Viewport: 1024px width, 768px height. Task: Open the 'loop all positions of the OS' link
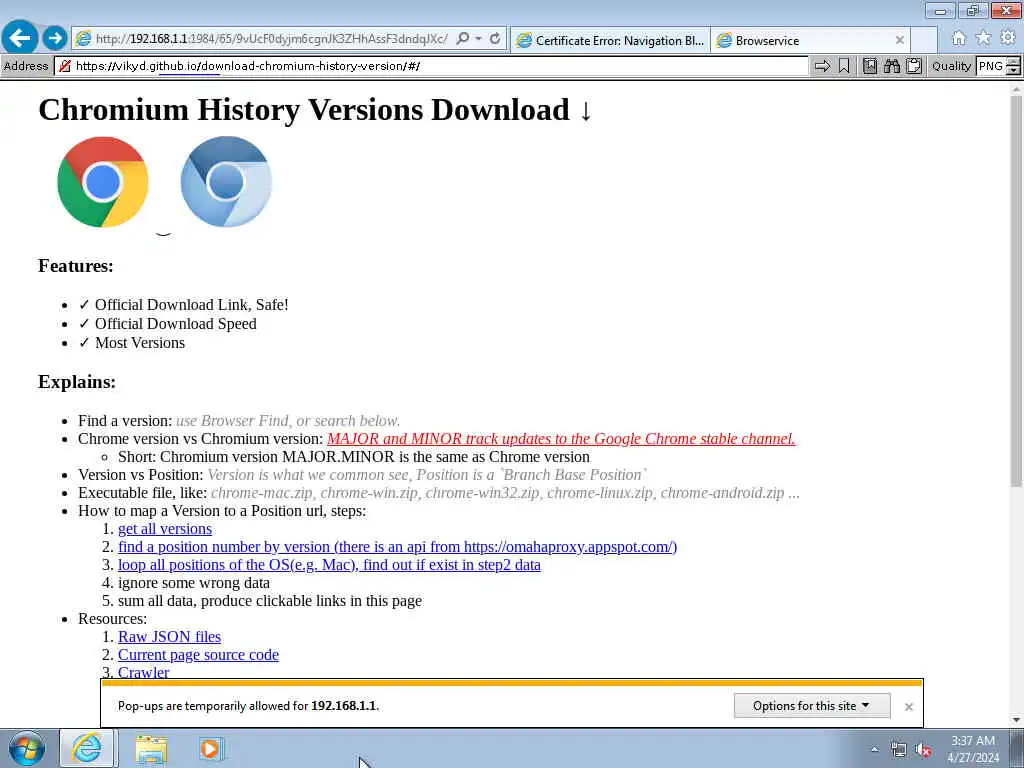tap(329, 565)
